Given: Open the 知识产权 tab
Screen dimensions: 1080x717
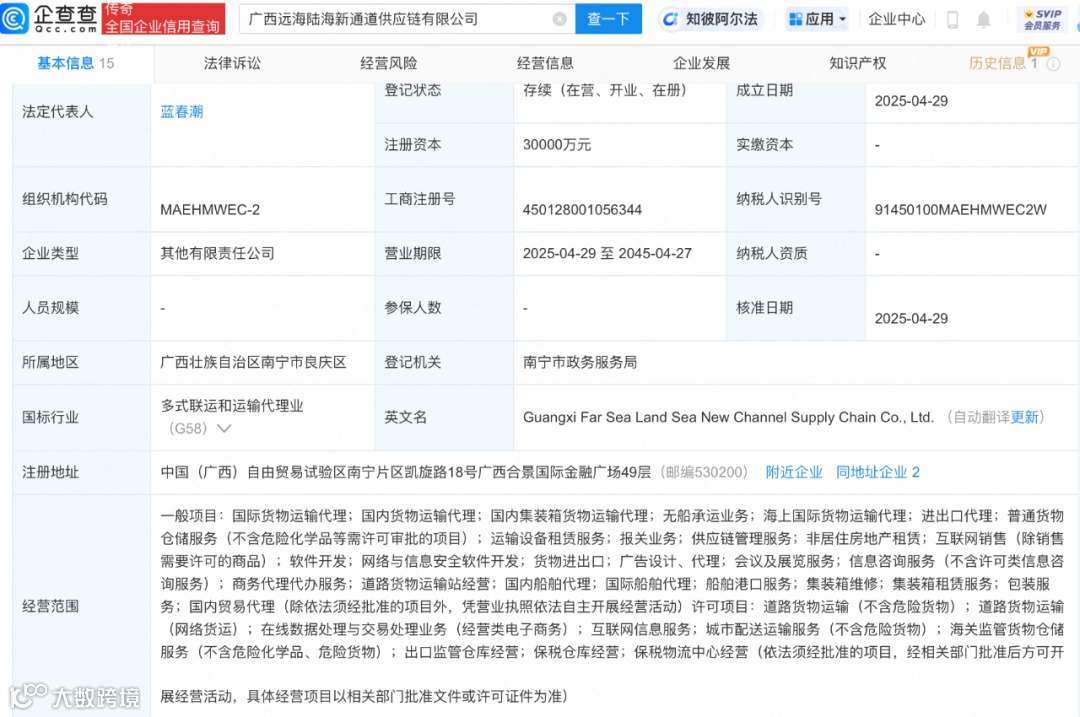Looking at the screenshot, I should click(x=858, y=63).
